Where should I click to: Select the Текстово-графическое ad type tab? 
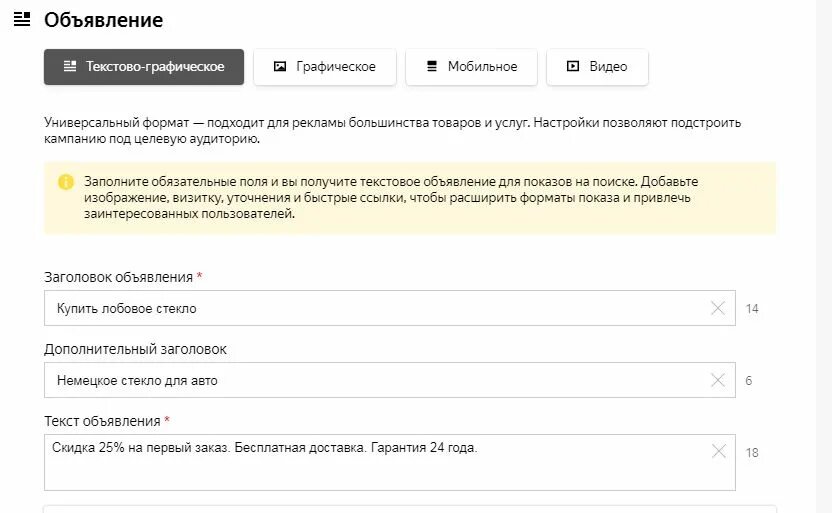(144, 67)
